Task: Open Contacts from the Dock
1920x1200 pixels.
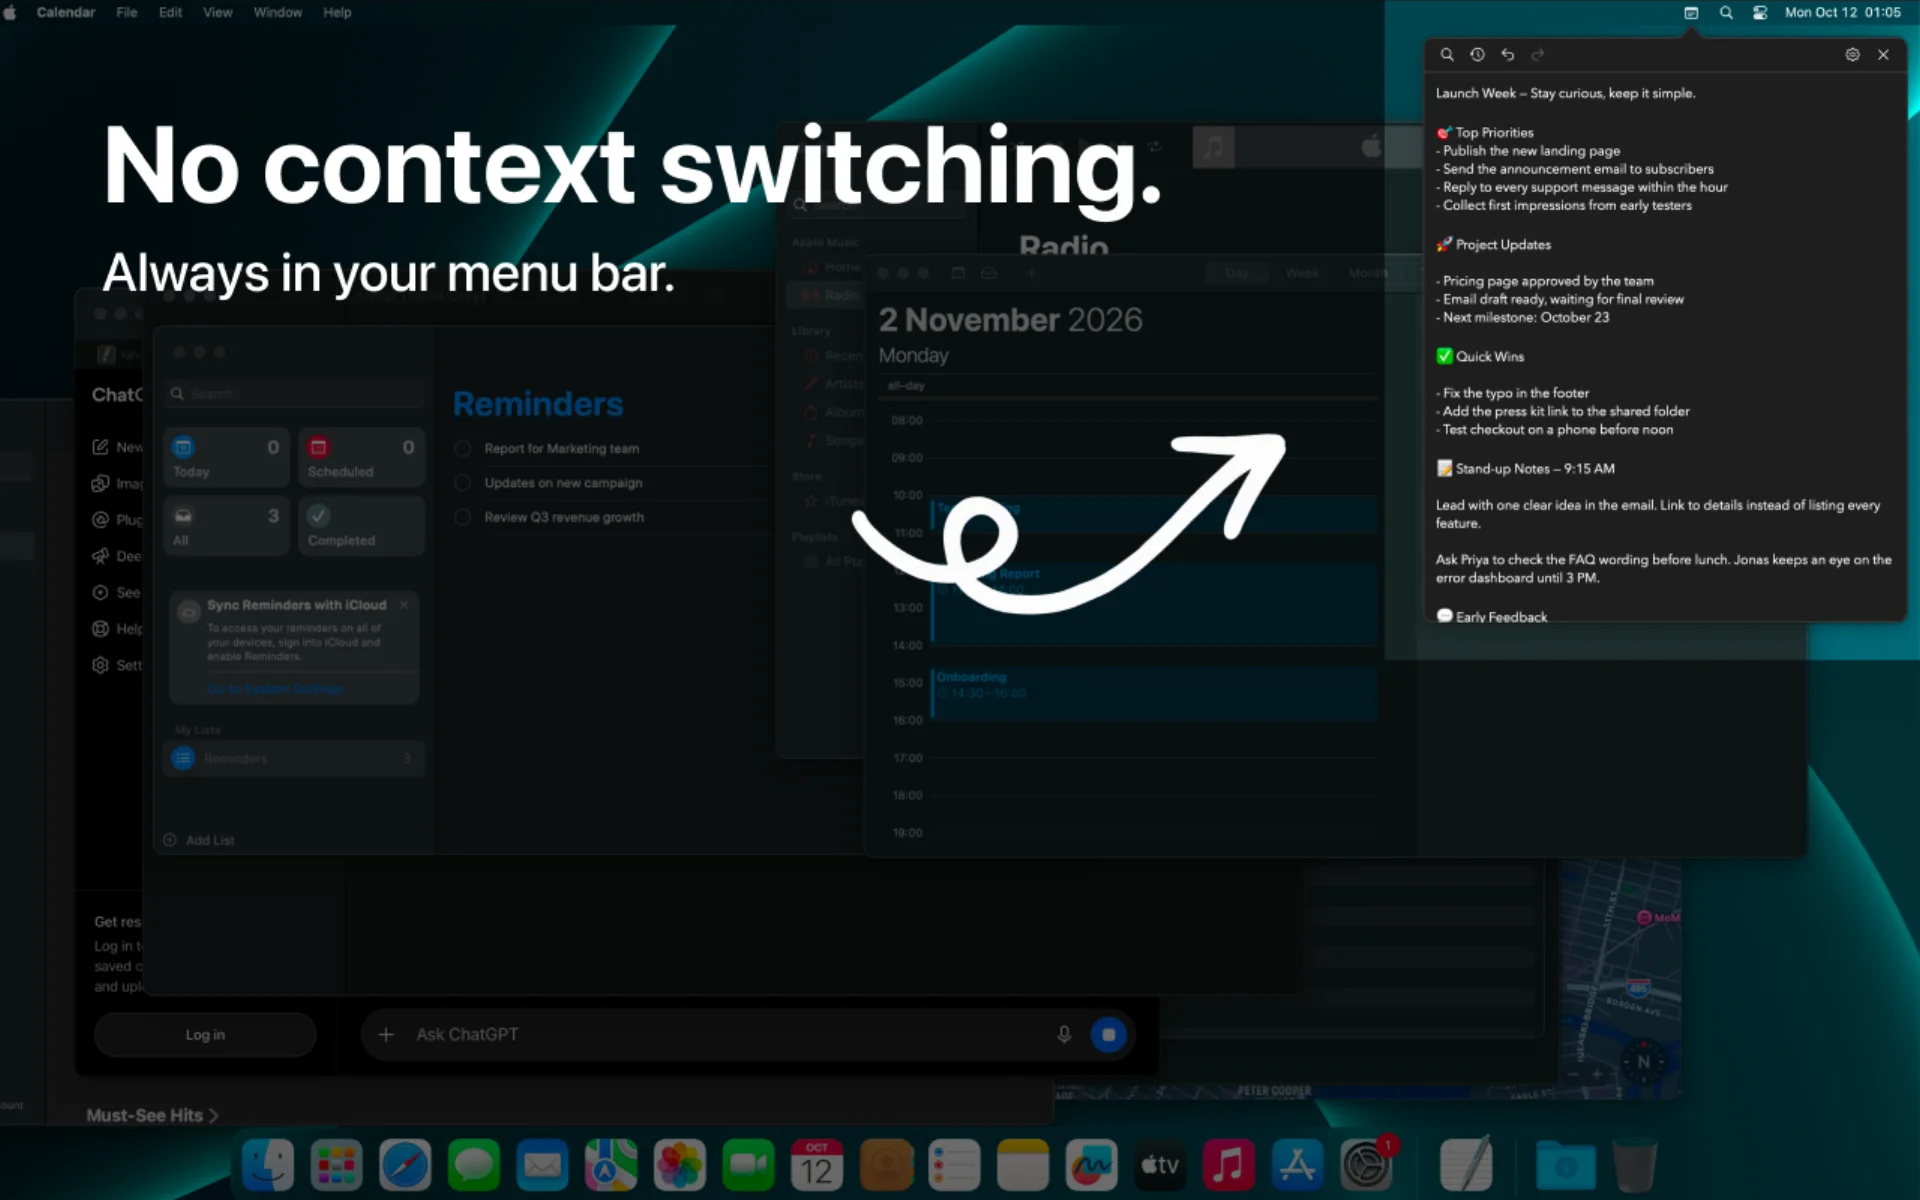Action: pyautogui.click(x=886, y=1165)
